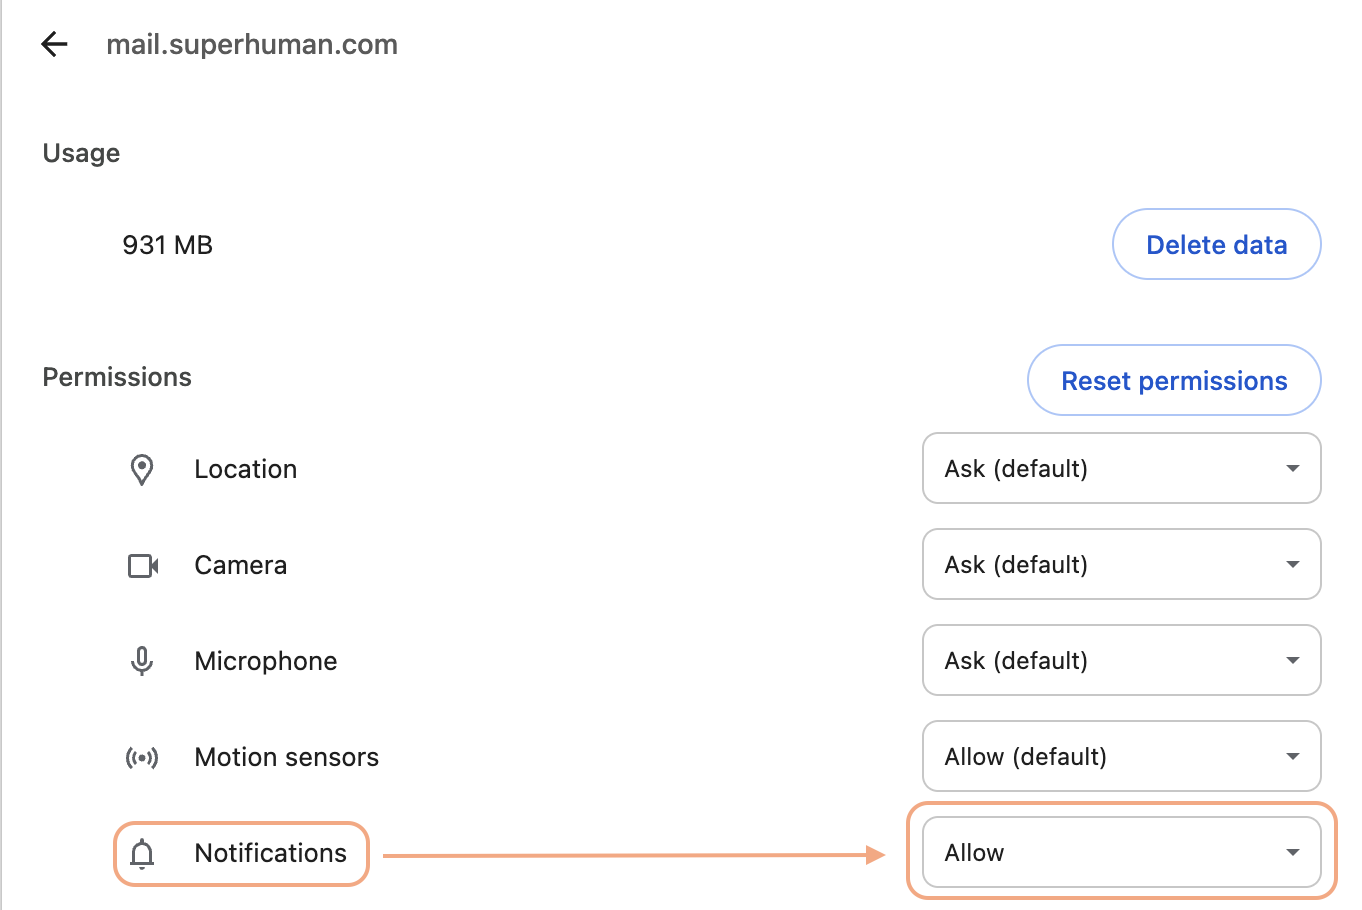Open the Microphone permission dropdown
The image size is (1362, 910).
(x=1121, y=660)
